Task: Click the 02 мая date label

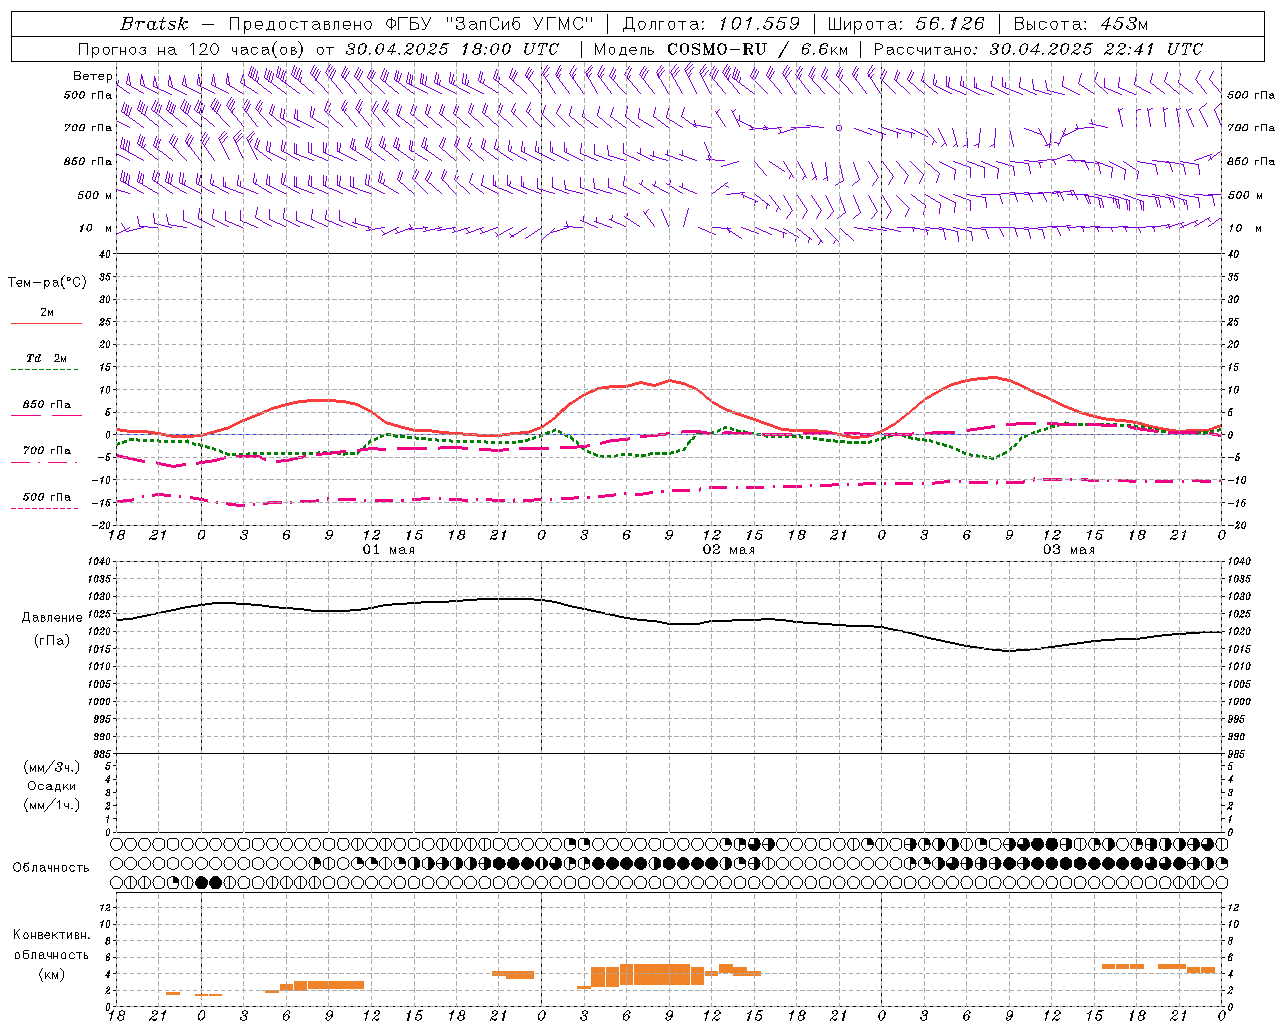Action: (x=728, y=550)
